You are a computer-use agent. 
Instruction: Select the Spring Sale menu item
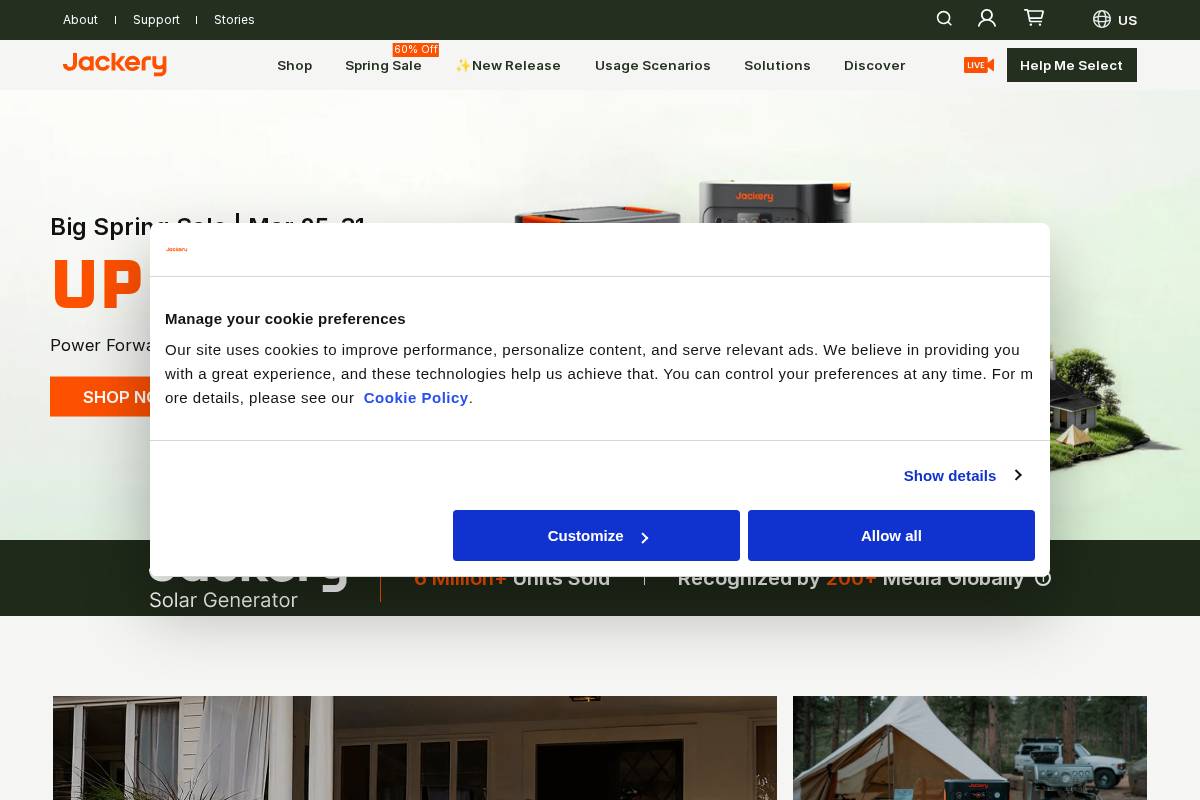(x=383, y=65)
